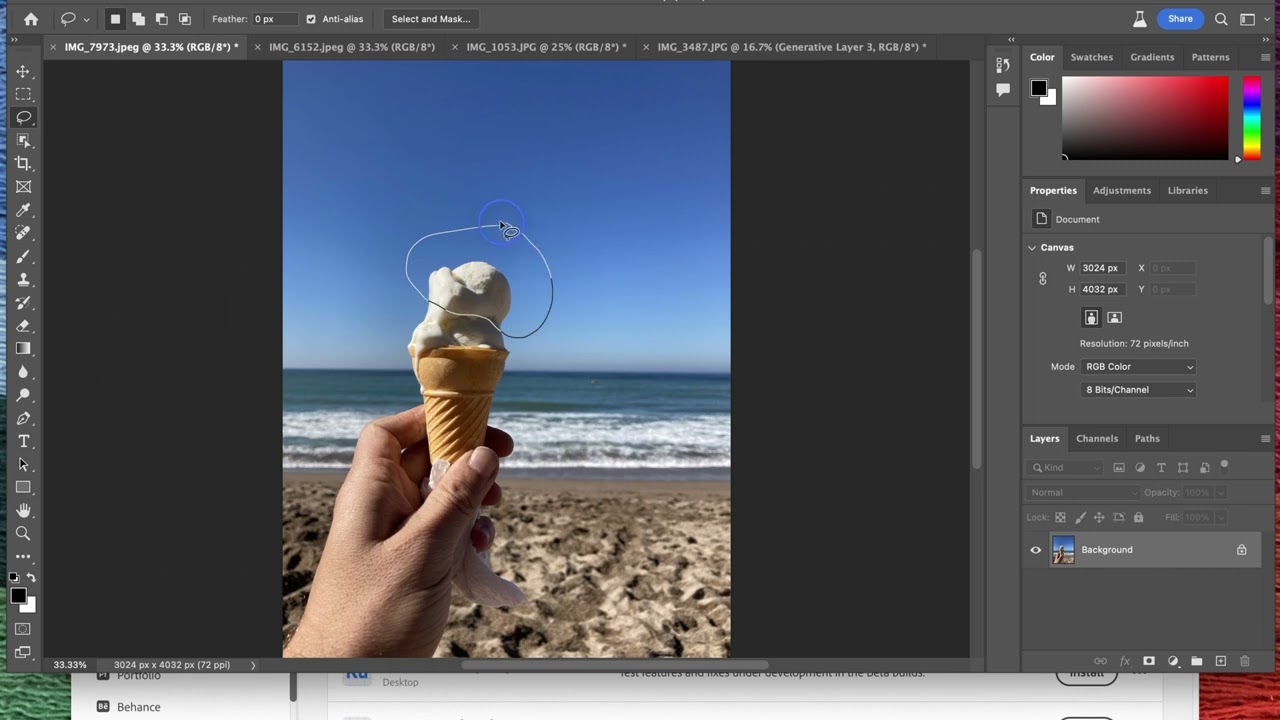Open the layer filter Kind dropdown

[x=1066, y=467]
